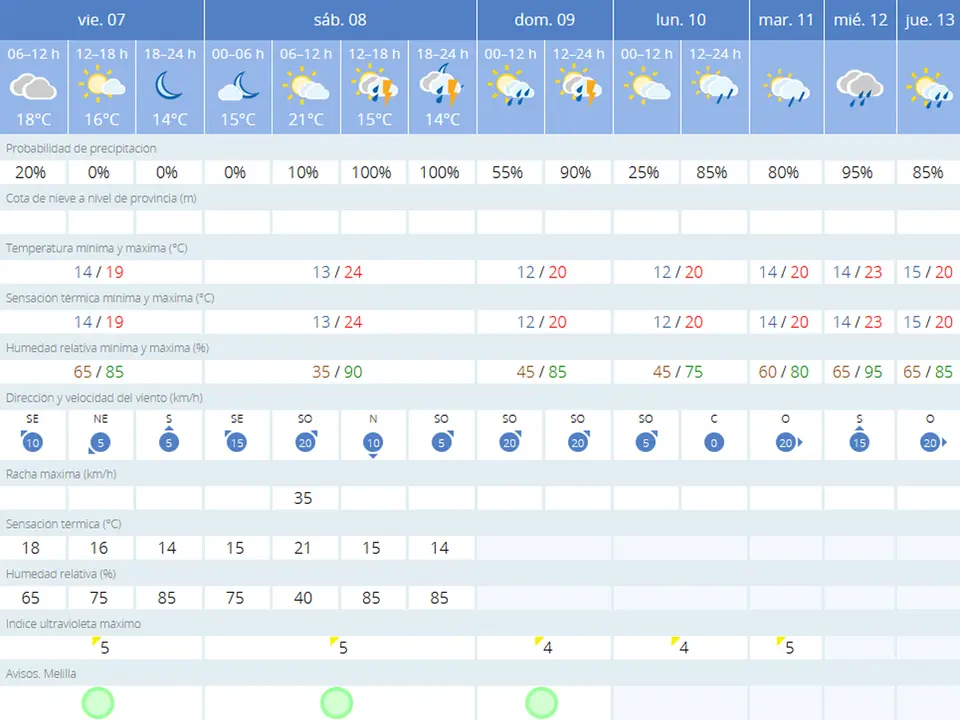
Task: Click the S 15 wind icon under mié. 12
Action: [x=859, y=440]
